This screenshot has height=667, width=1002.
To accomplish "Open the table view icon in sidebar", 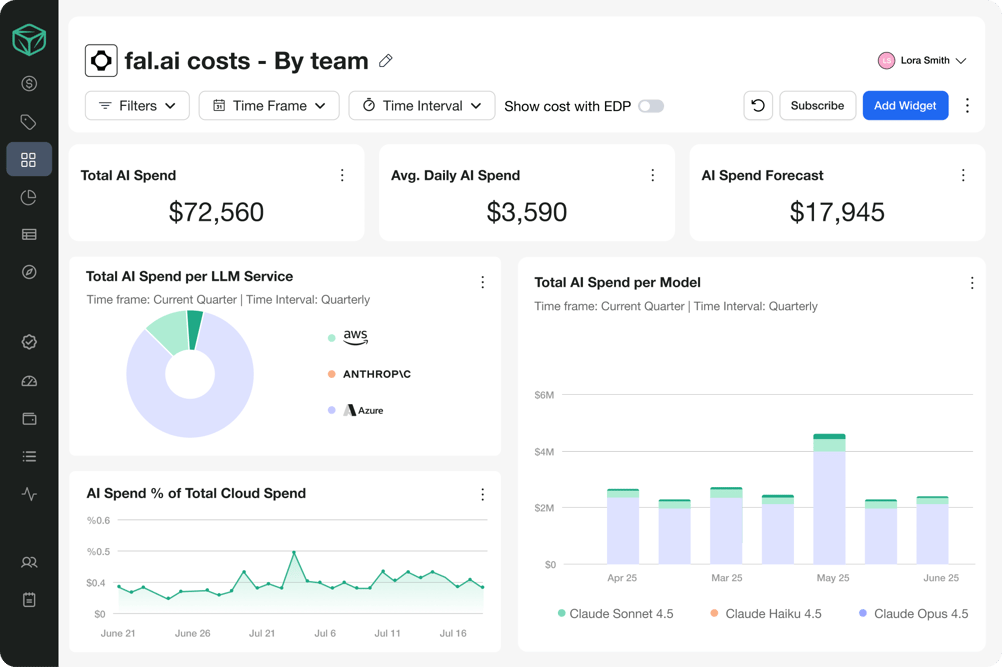I will tap(29, 234).
